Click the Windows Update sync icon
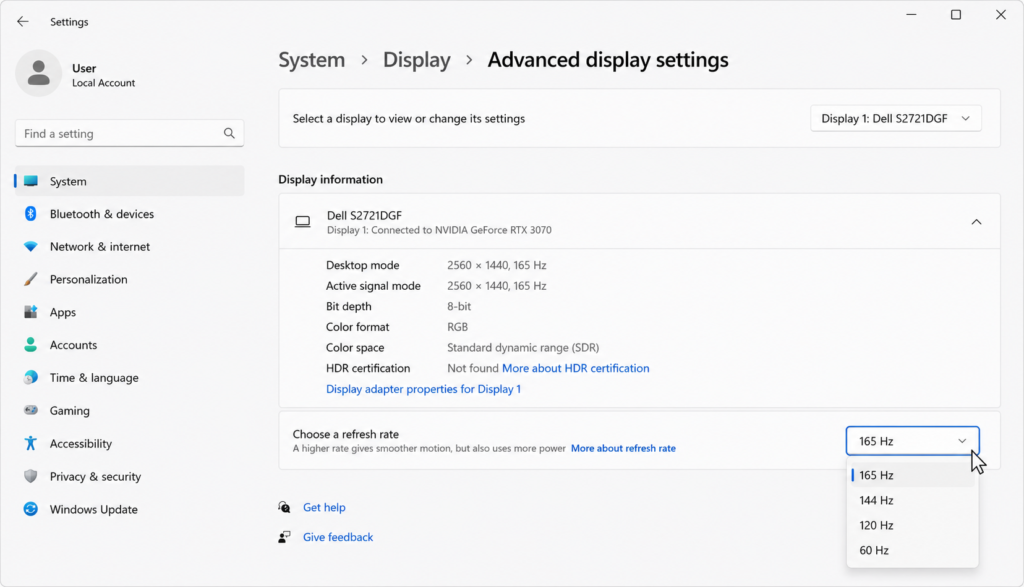Image resolution: width=1024 pixels, height=587 pixels. (x=31, y=509)
